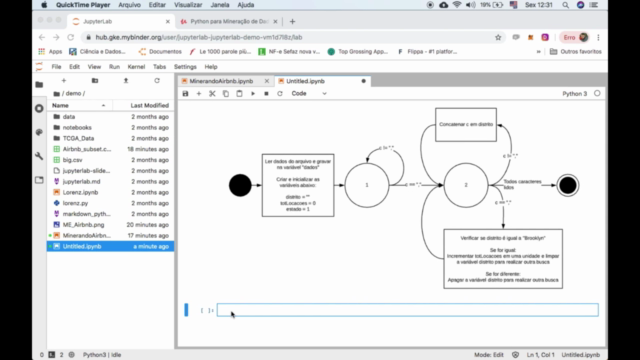This screenshot has height=360, width=640.
Task: Open the Help menu in JupyterLab
Action: (211, 67)
